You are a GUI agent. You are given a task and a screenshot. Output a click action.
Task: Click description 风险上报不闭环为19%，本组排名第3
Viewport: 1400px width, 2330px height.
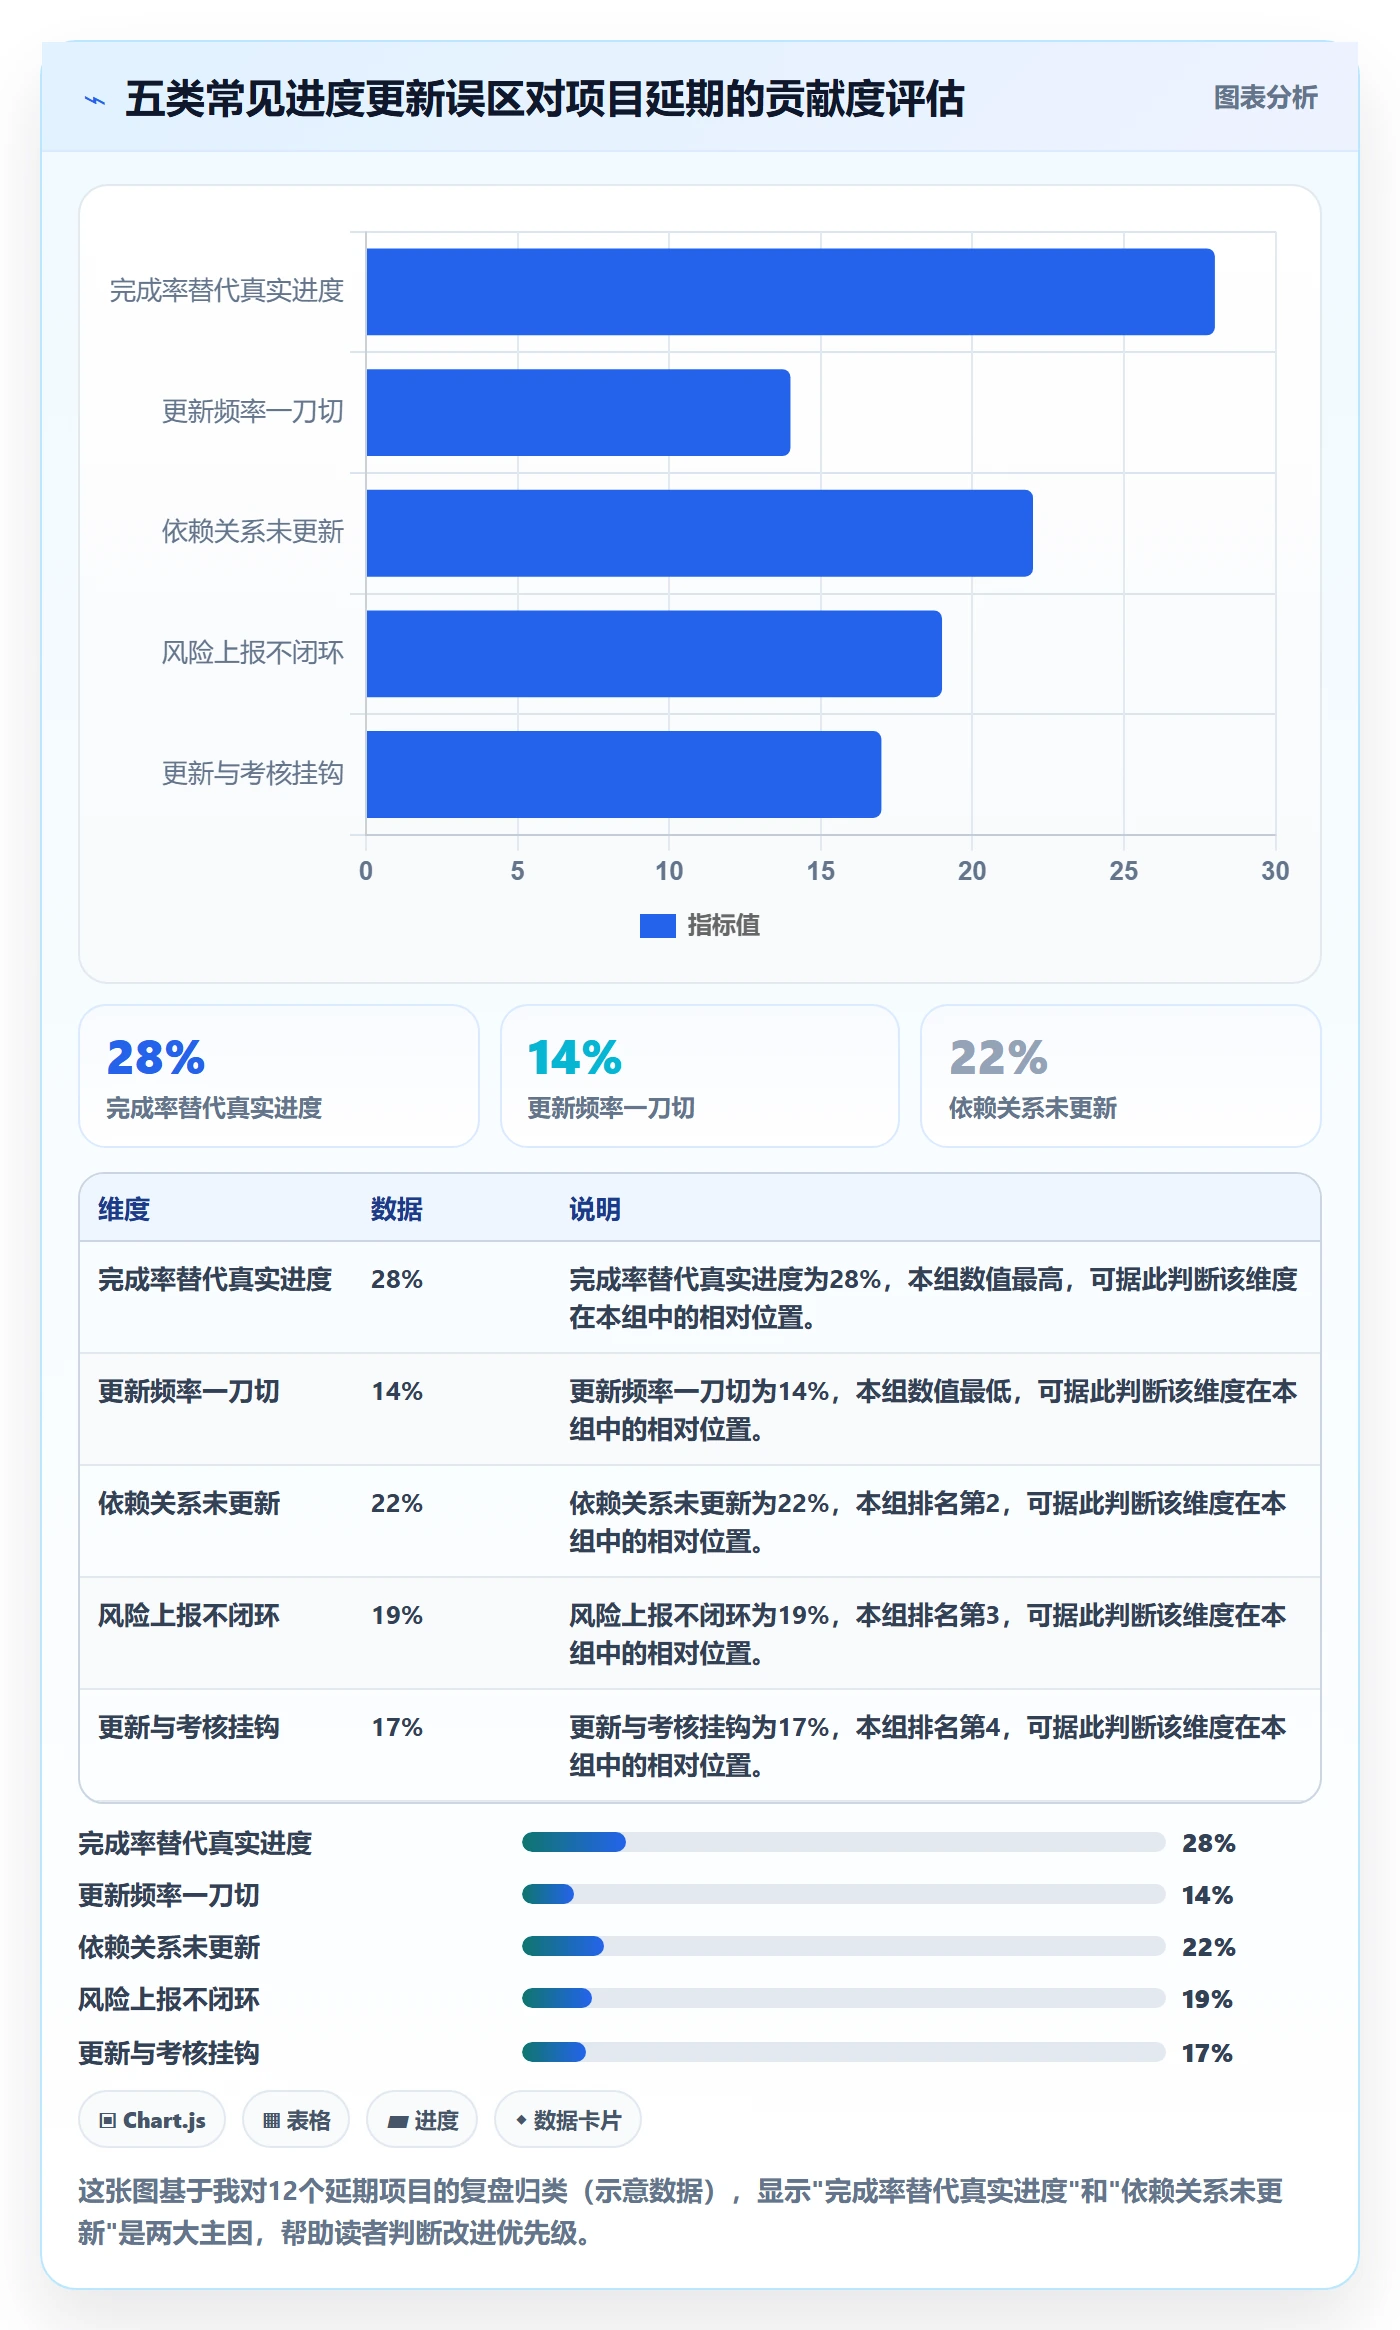928,1634
